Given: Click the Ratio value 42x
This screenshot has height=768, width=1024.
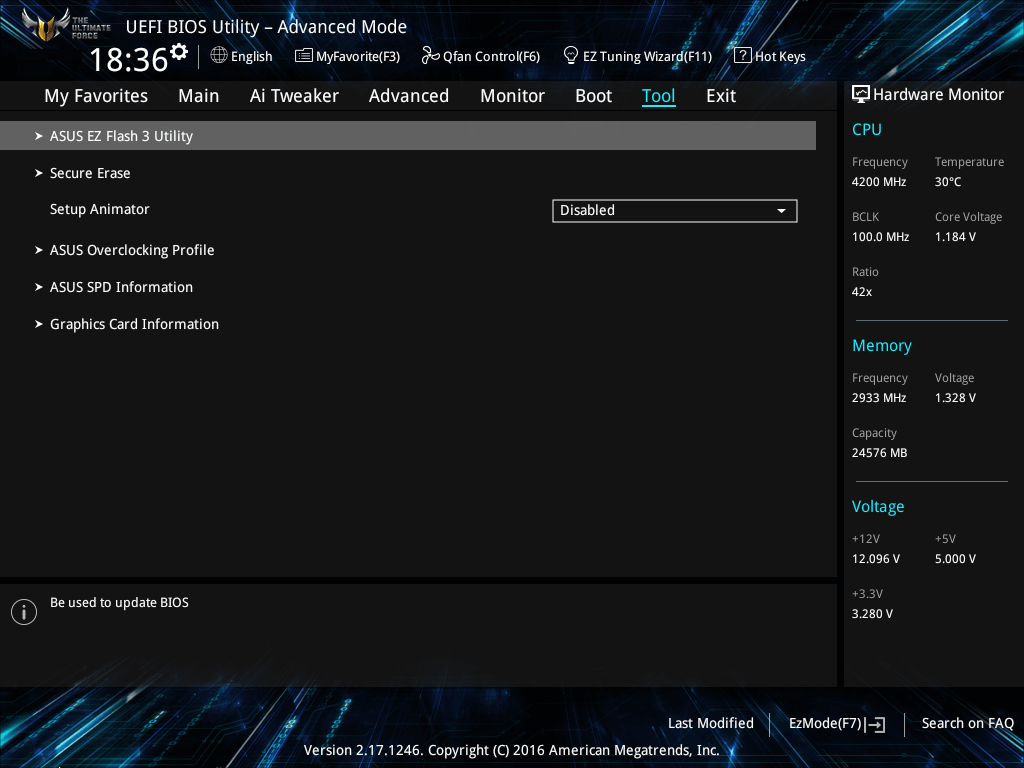Looking at the screenshot, I should [x=861, y=292].
